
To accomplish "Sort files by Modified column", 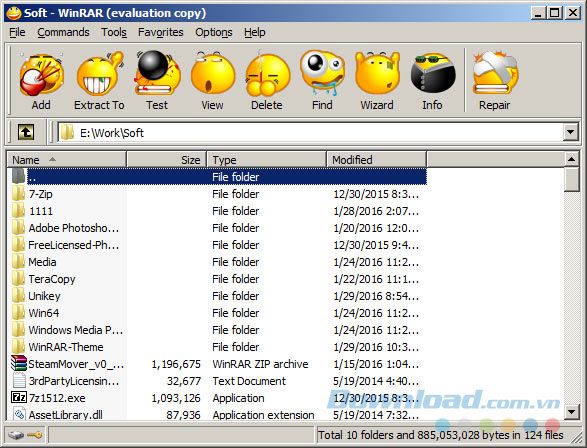I will (376, 160).
